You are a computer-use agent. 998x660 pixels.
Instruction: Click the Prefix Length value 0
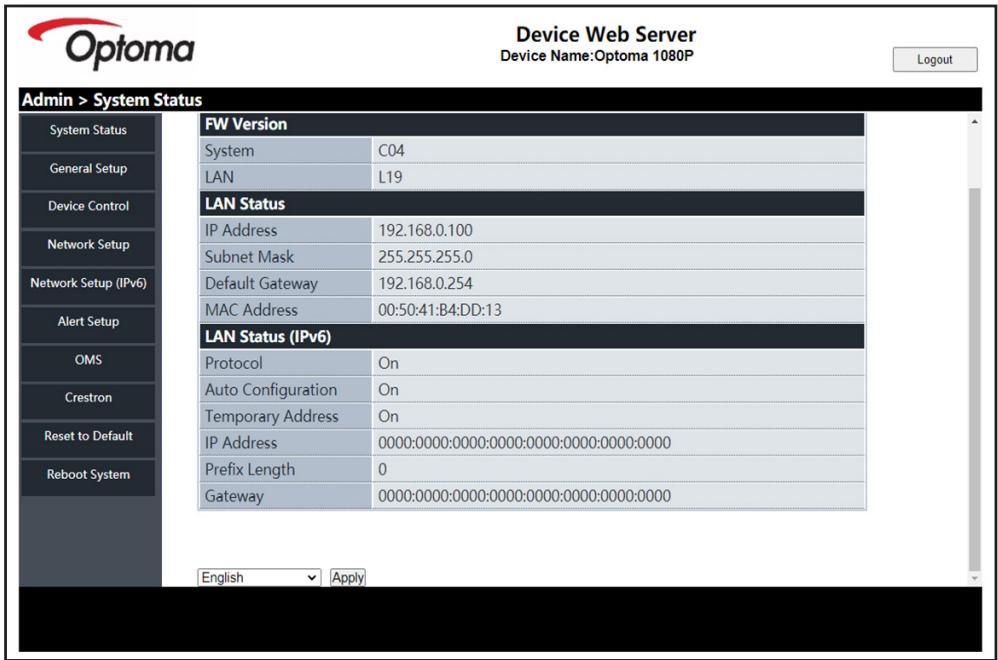383,470
